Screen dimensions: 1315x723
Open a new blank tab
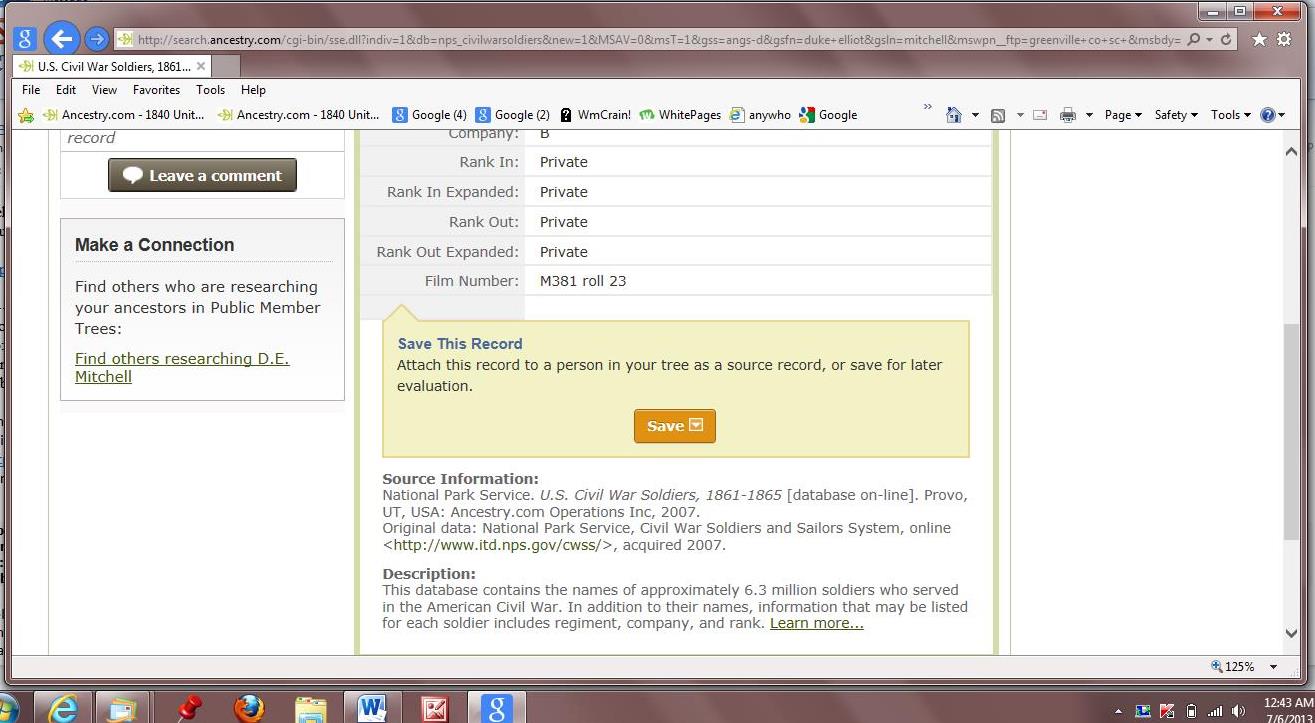pyautogui.click(x=226, y=66)
